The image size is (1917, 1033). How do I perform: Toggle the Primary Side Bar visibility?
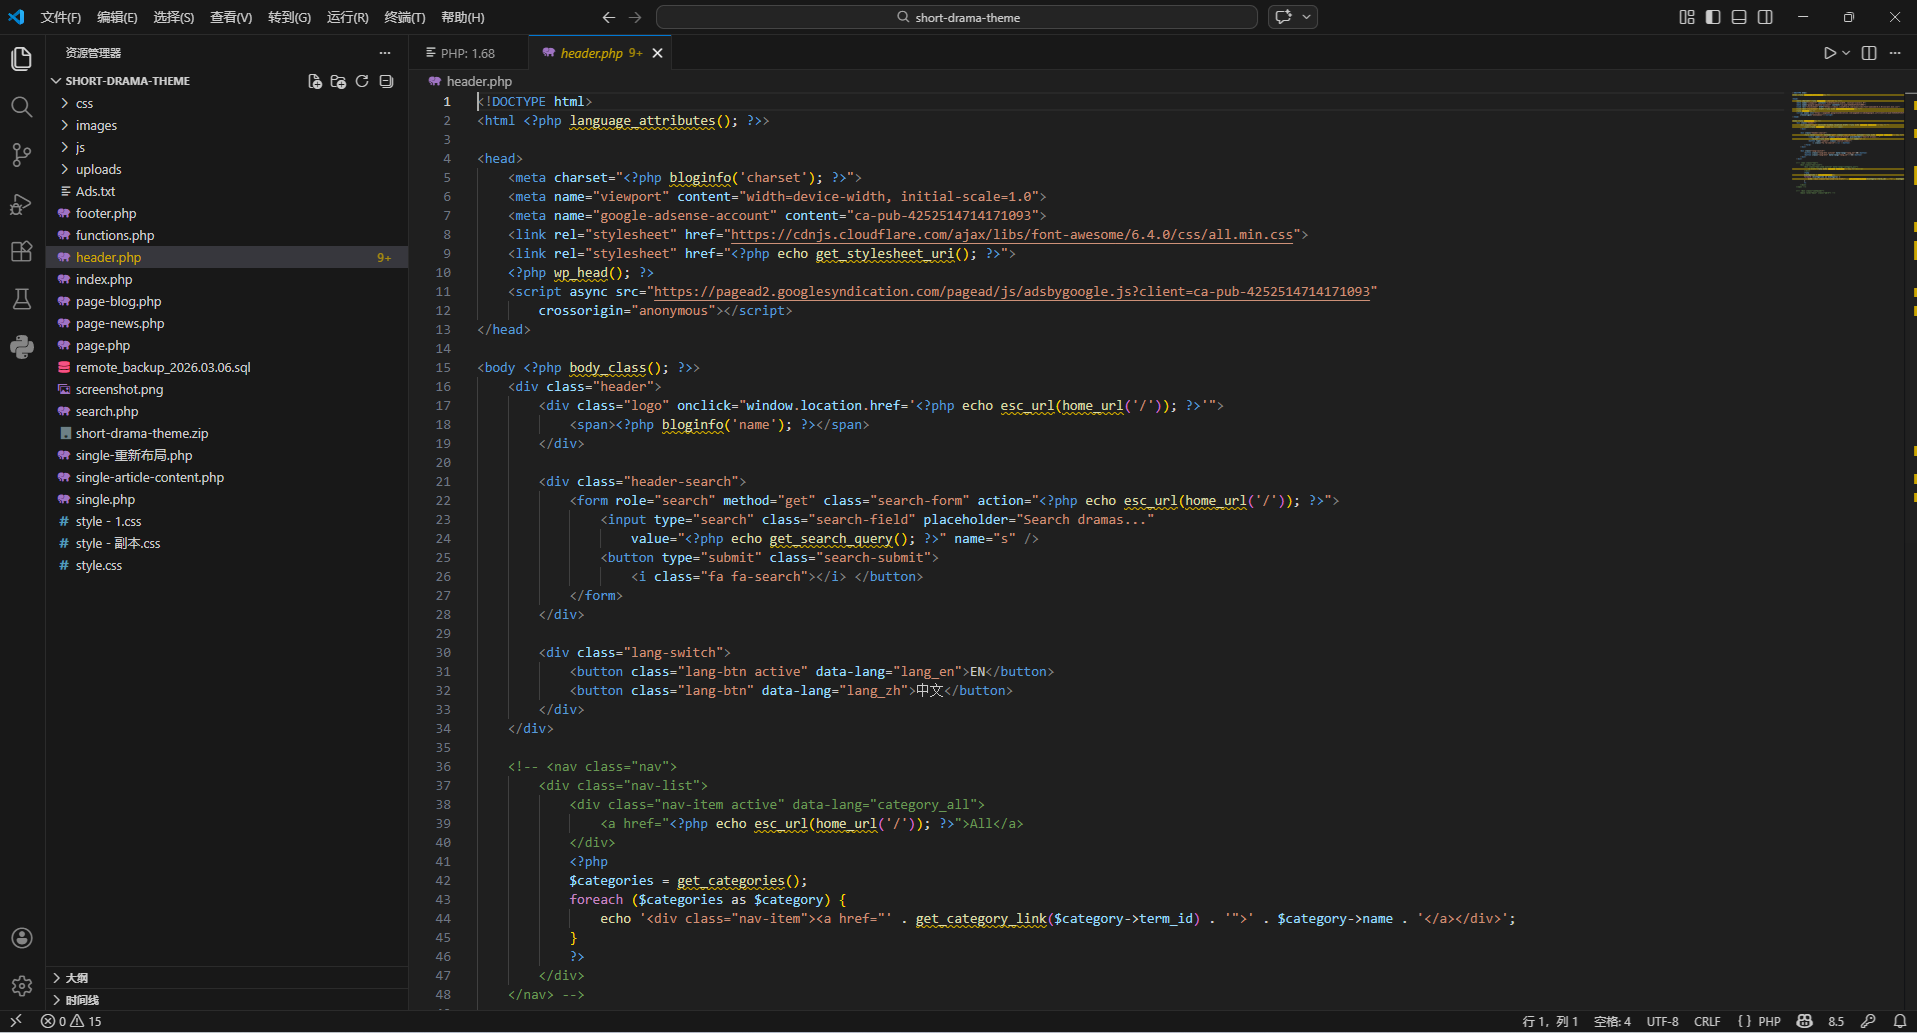1712,17
